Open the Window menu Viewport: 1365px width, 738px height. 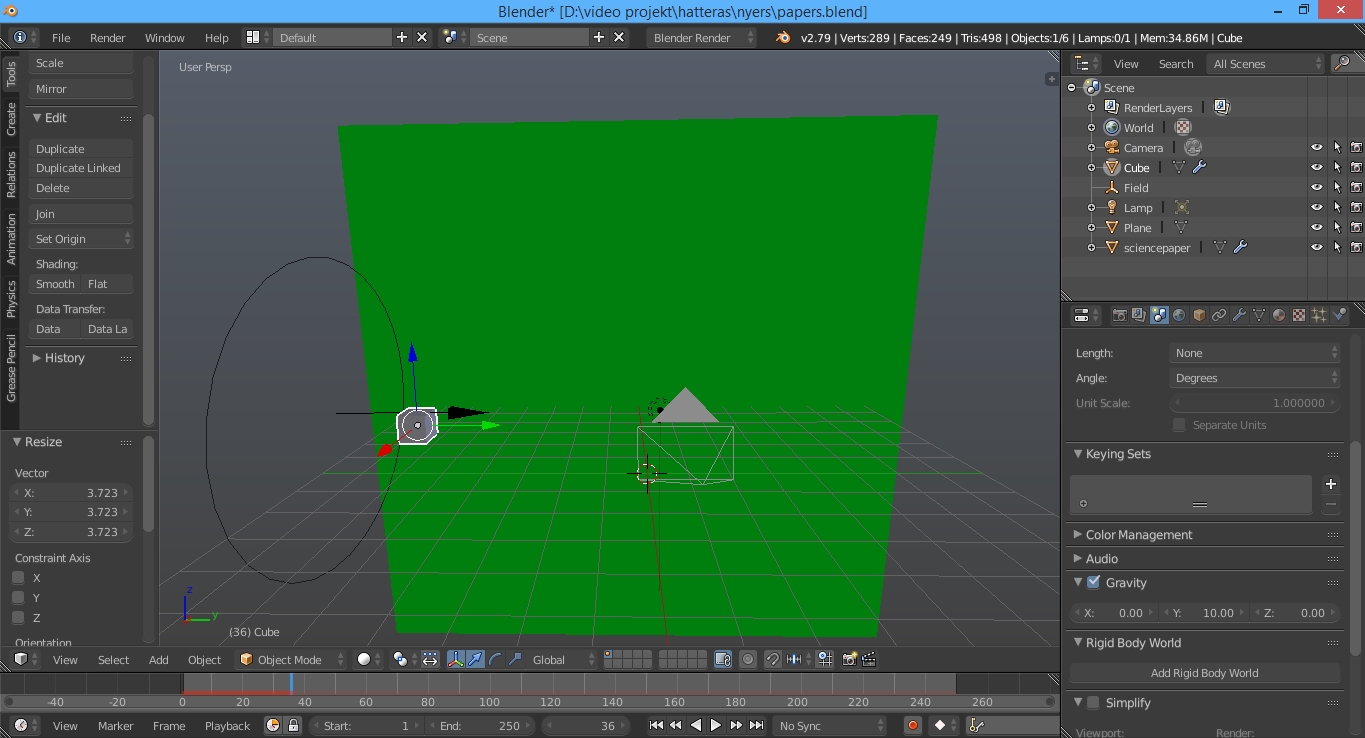click(x=165, y=37)
